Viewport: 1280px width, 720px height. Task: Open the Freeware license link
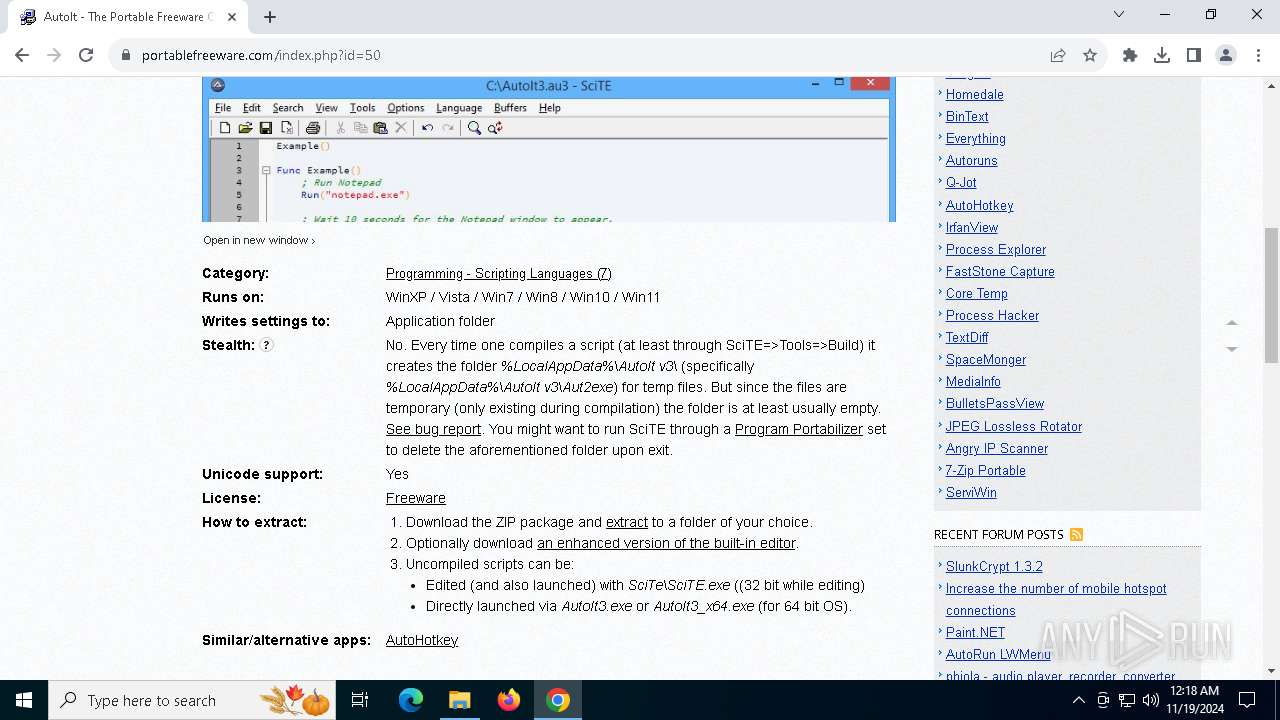tap(416, 498)
